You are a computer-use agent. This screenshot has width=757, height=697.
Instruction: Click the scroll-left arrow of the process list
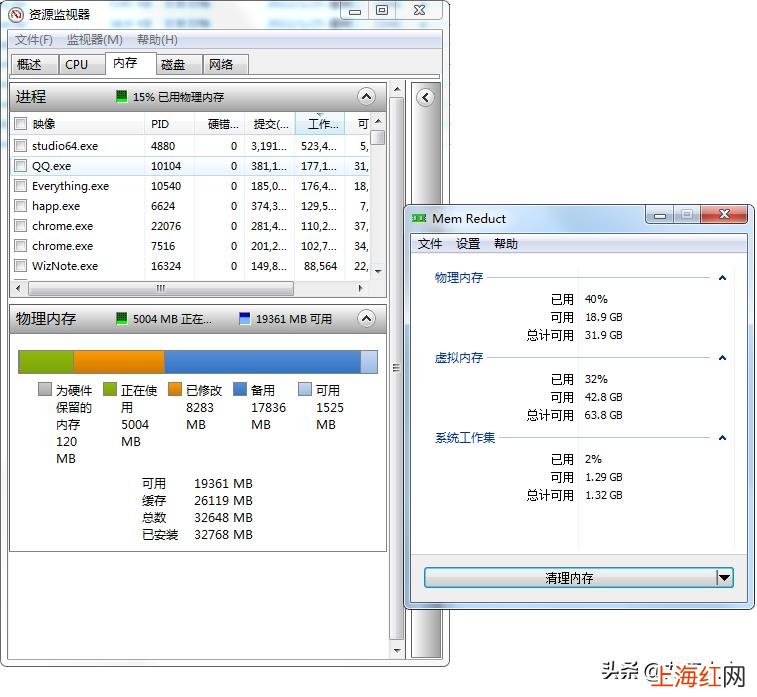(18, 288)
